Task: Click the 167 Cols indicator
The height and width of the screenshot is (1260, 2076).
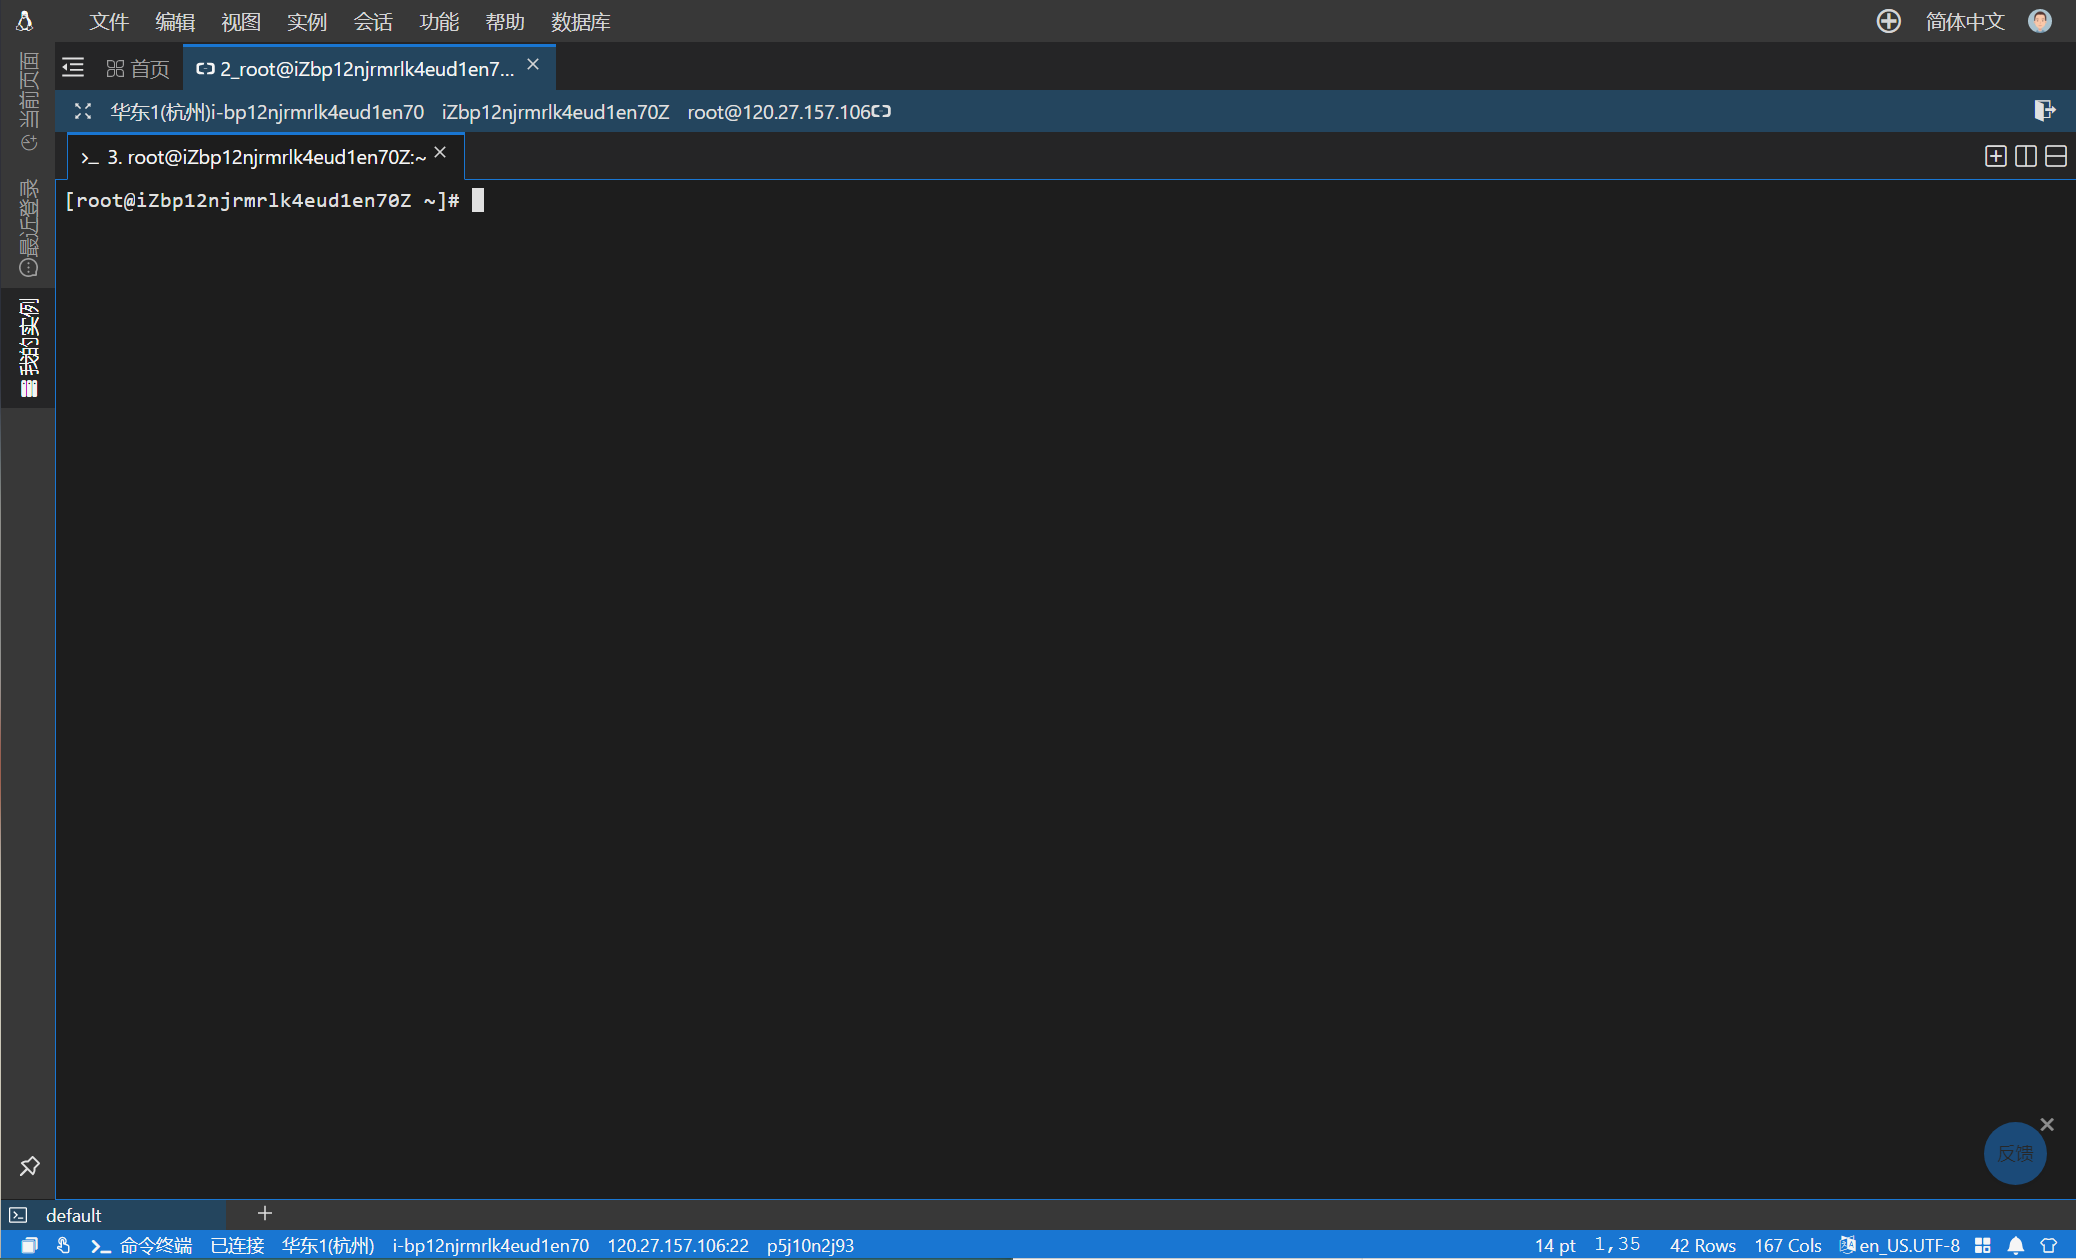Action: click(1788, 1245)
